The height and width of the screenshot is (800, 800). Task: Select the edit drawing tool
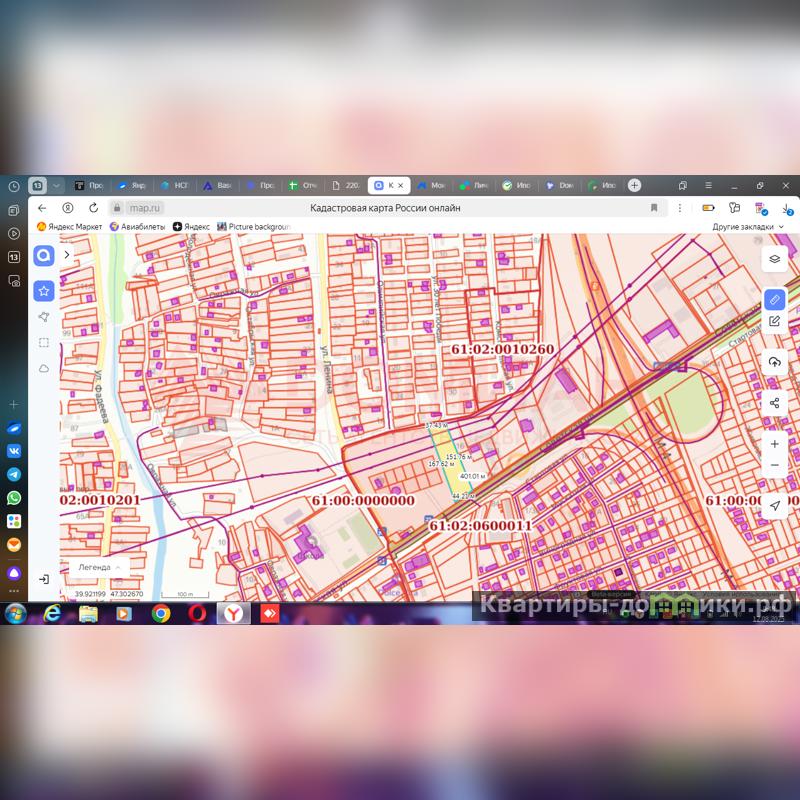pyautogui.click(x=774, y=321)
